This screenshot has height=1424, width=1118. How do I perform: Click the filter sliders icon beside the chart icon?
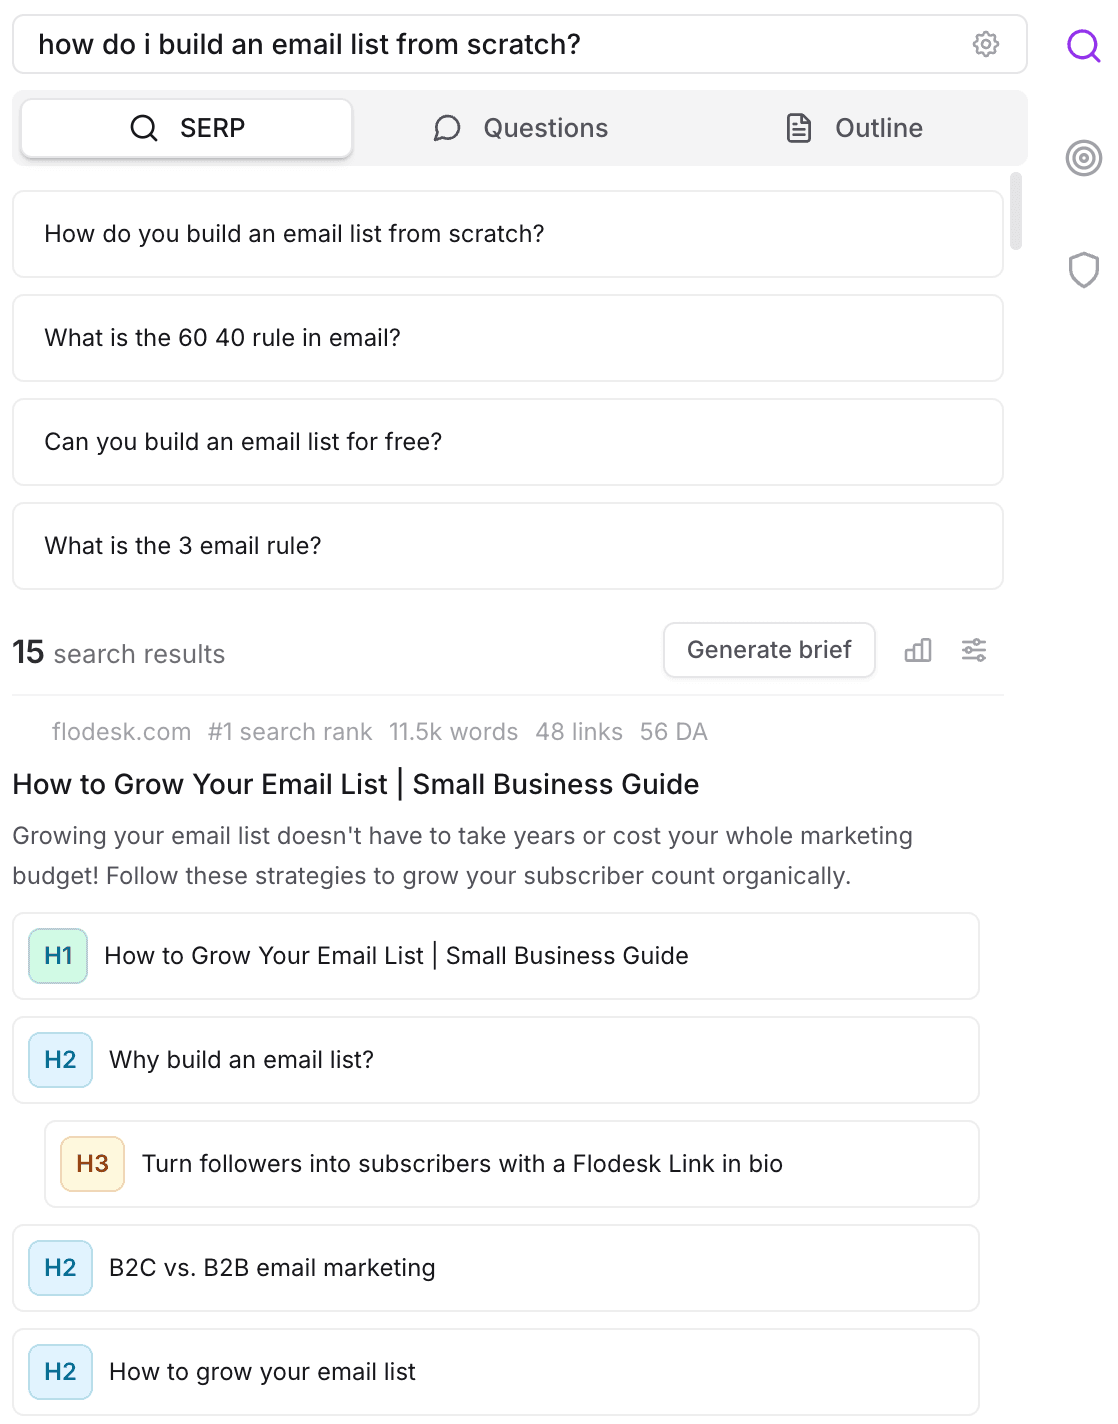tap(973, 650)
